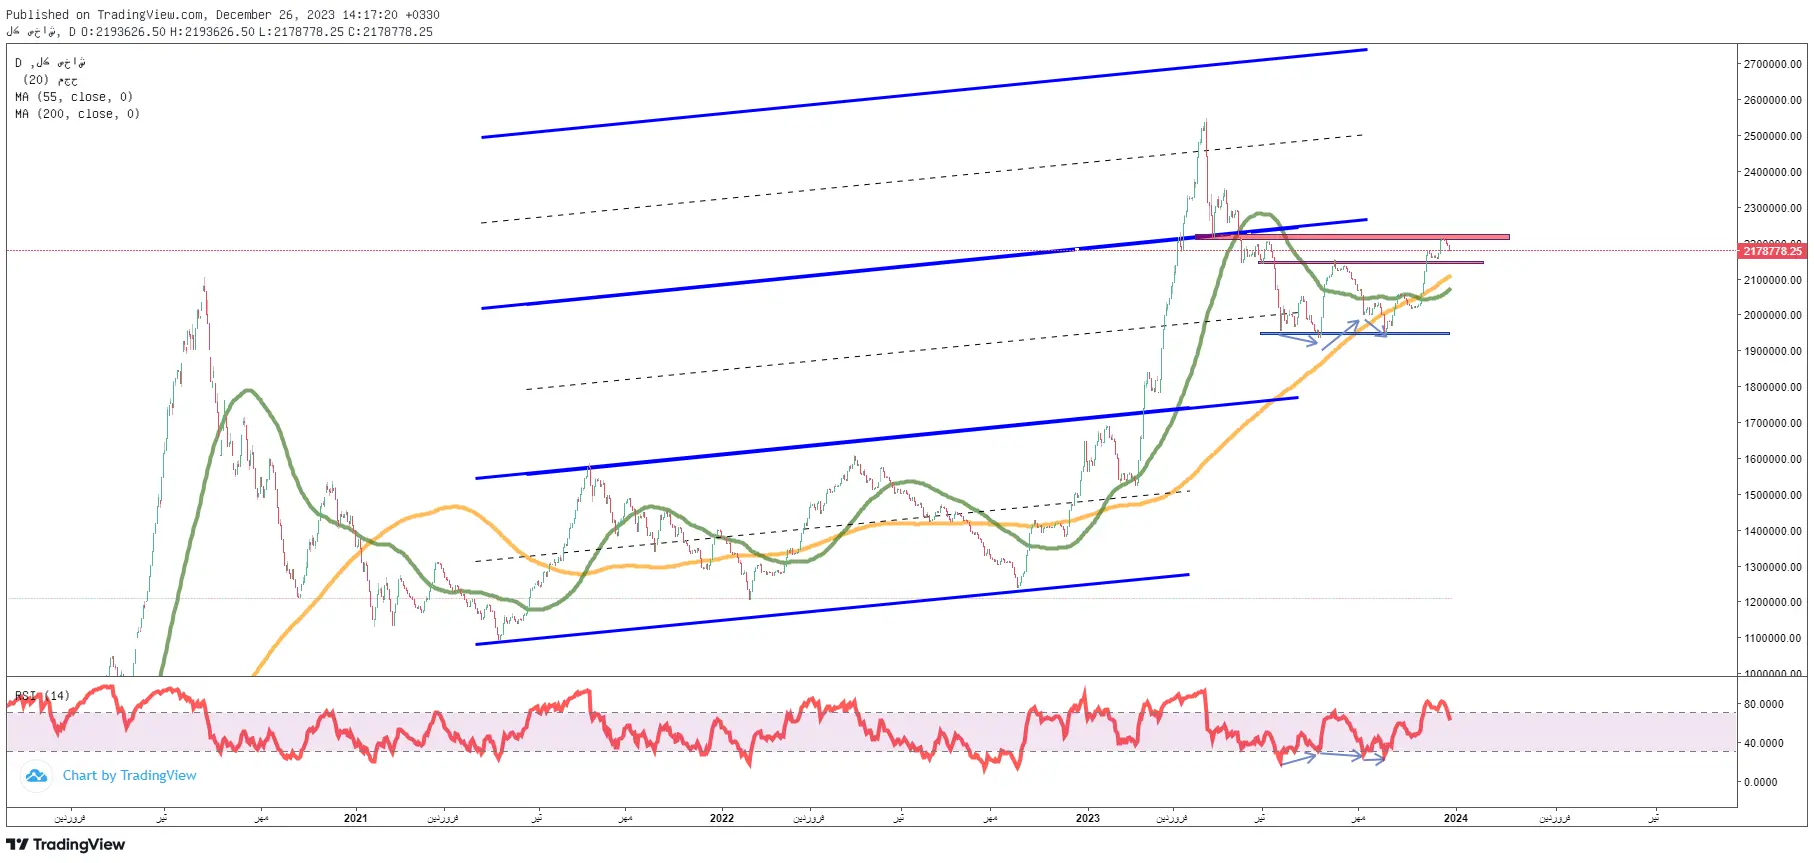Click the 2023 label on the time axis
This screenshot has height=863, width=1814.
point(1087,818)
